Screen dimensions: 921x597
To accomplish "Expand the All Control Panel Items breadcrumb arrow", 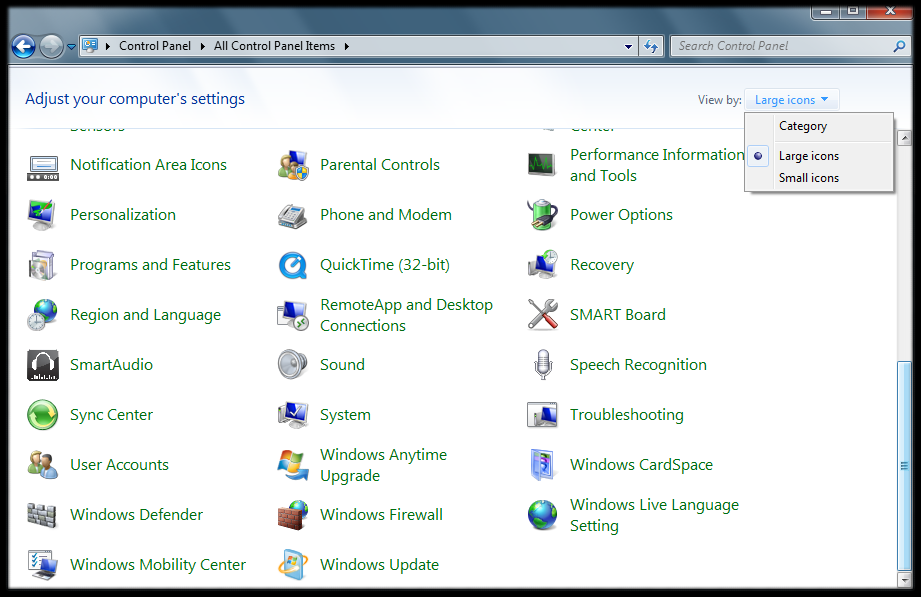I will 346,46.
